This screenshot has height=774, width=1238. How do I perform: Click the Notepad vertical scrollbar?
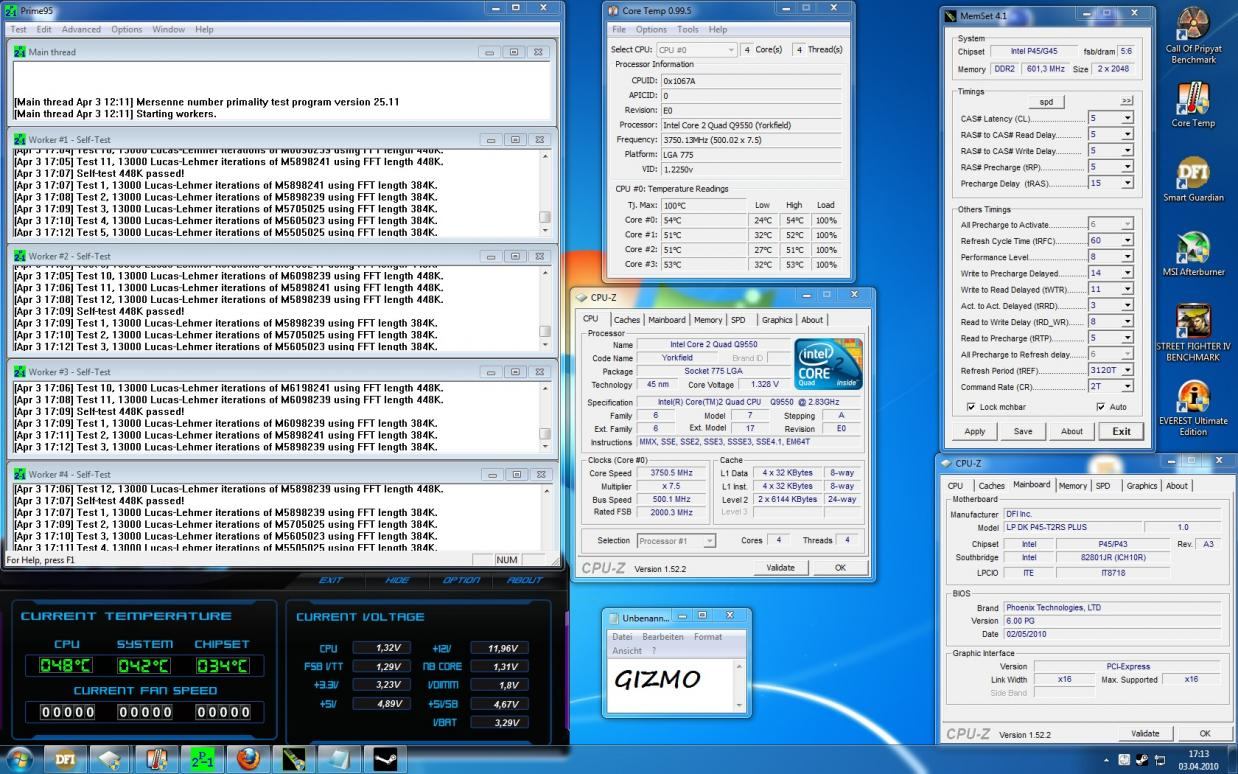tap(740, 685)
